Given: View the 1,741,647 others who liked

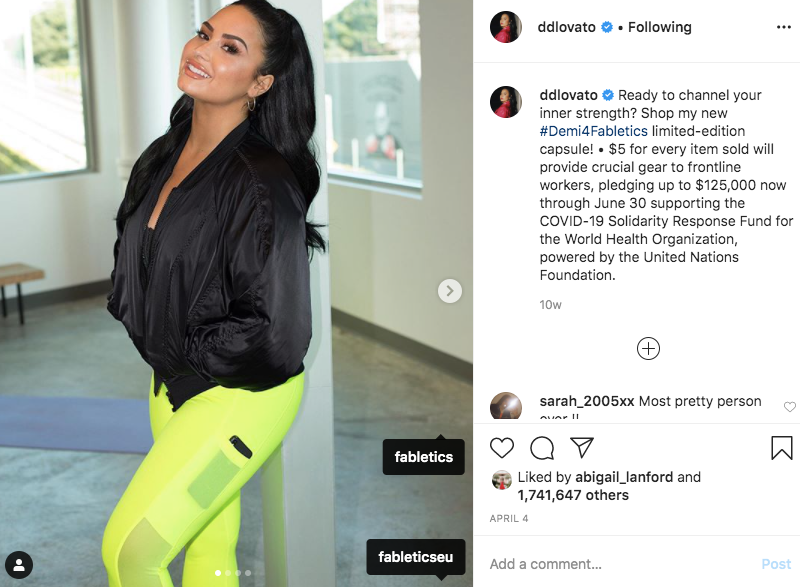Looking at the screenshot, I should [x=573, y=495].
